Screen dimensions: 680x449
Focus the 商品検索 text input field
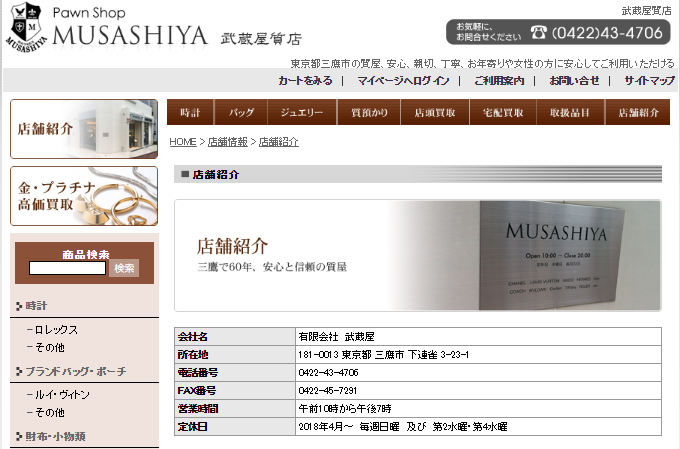pyautogui.click(x=67, y=268)
